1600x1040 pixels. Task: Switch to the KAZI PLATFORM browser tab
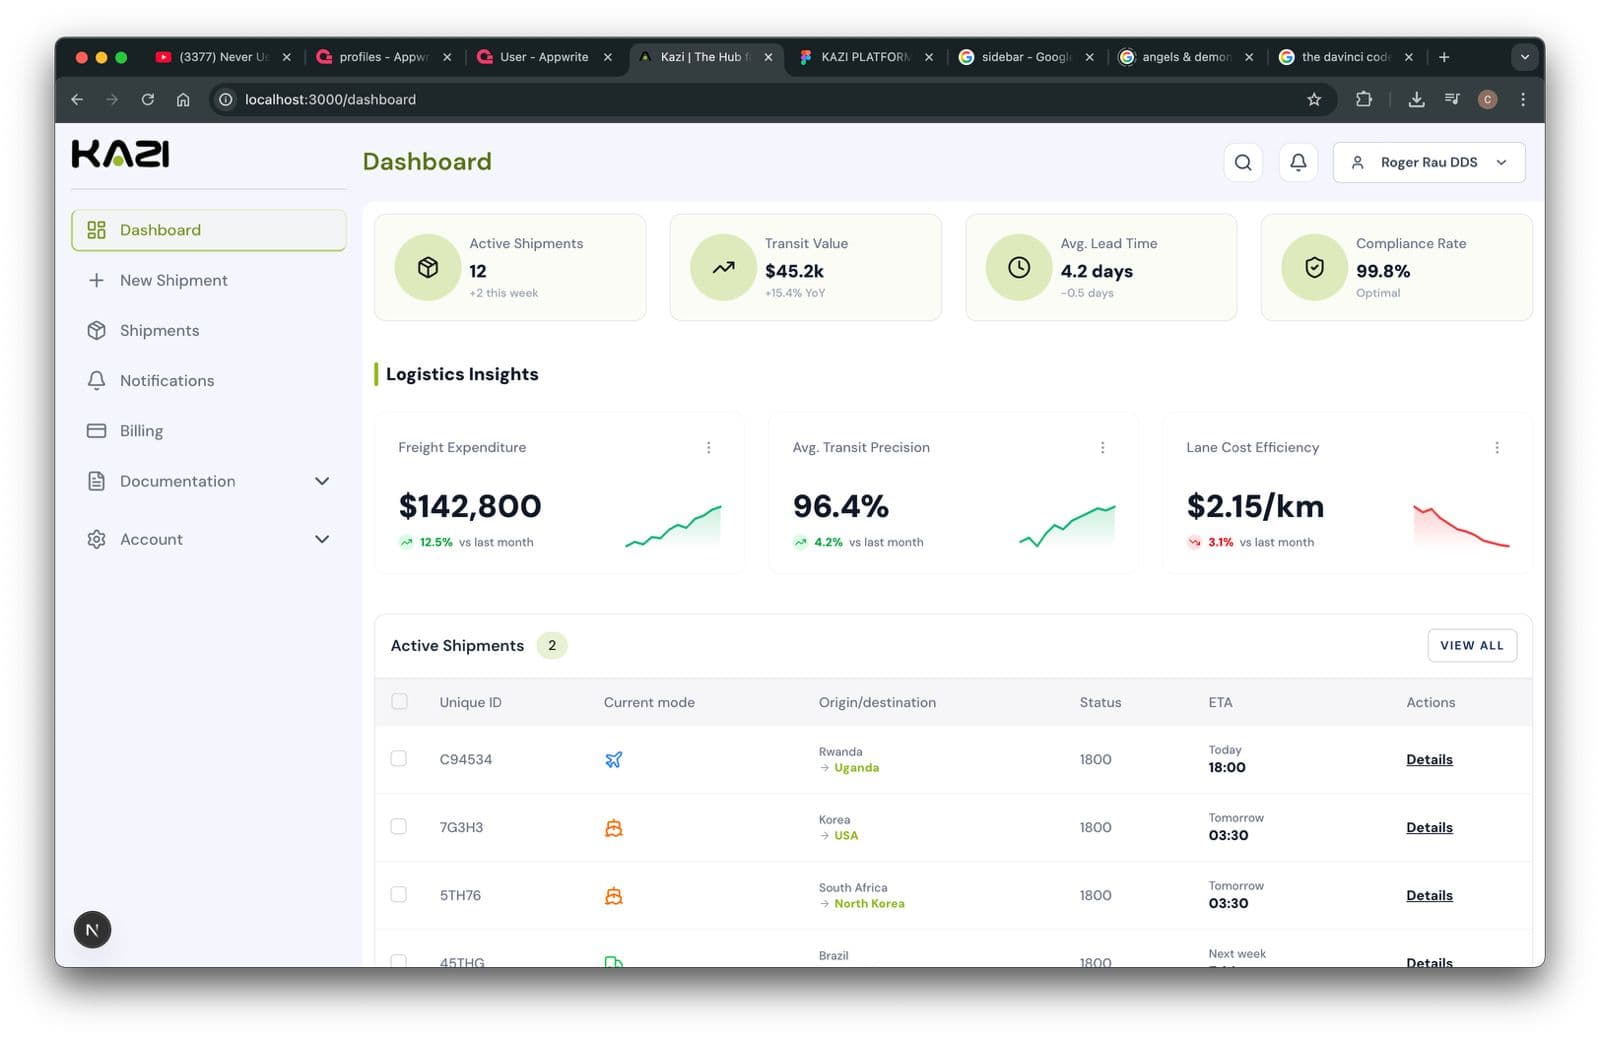pos(862,57)
